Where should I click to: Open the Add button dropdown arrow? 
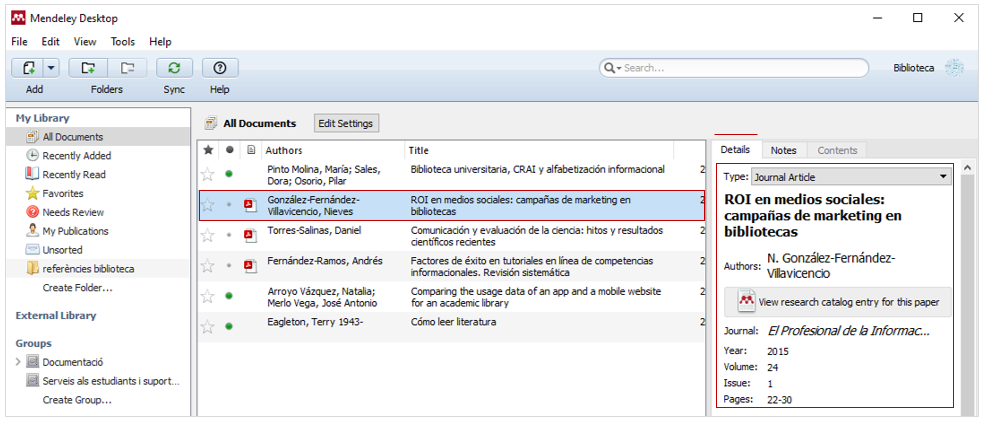pyautogui.click(x=51, y=68)
